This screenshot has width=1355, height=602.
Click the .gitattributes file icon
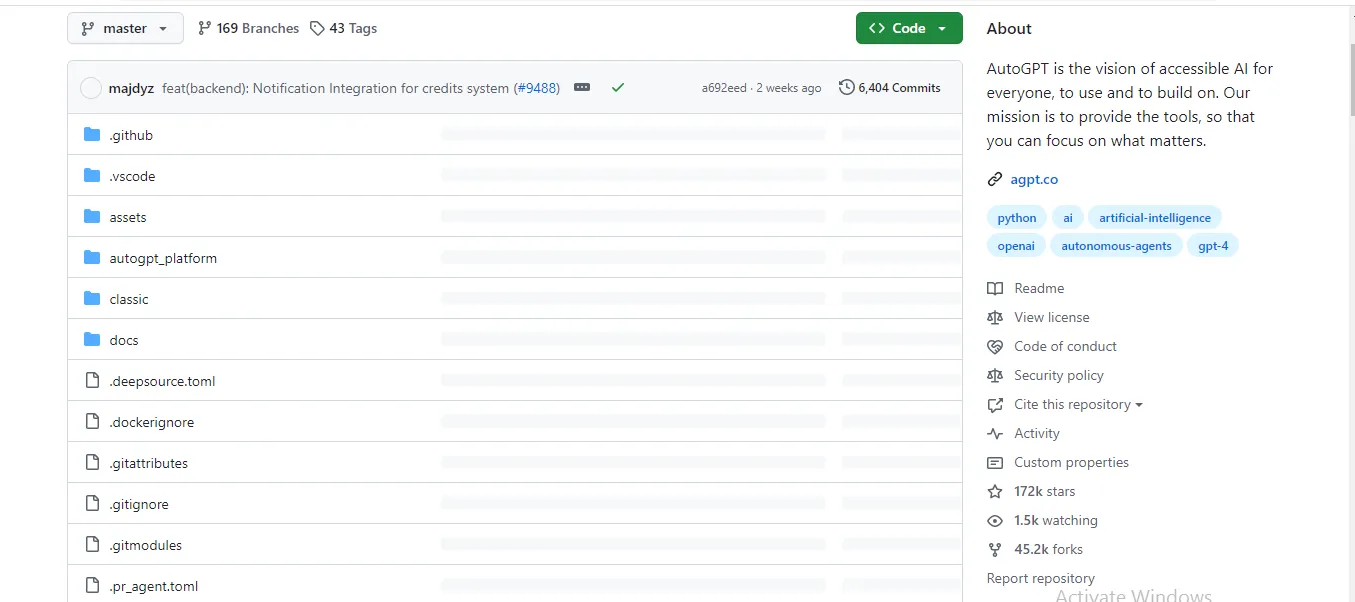pos(92,462)
